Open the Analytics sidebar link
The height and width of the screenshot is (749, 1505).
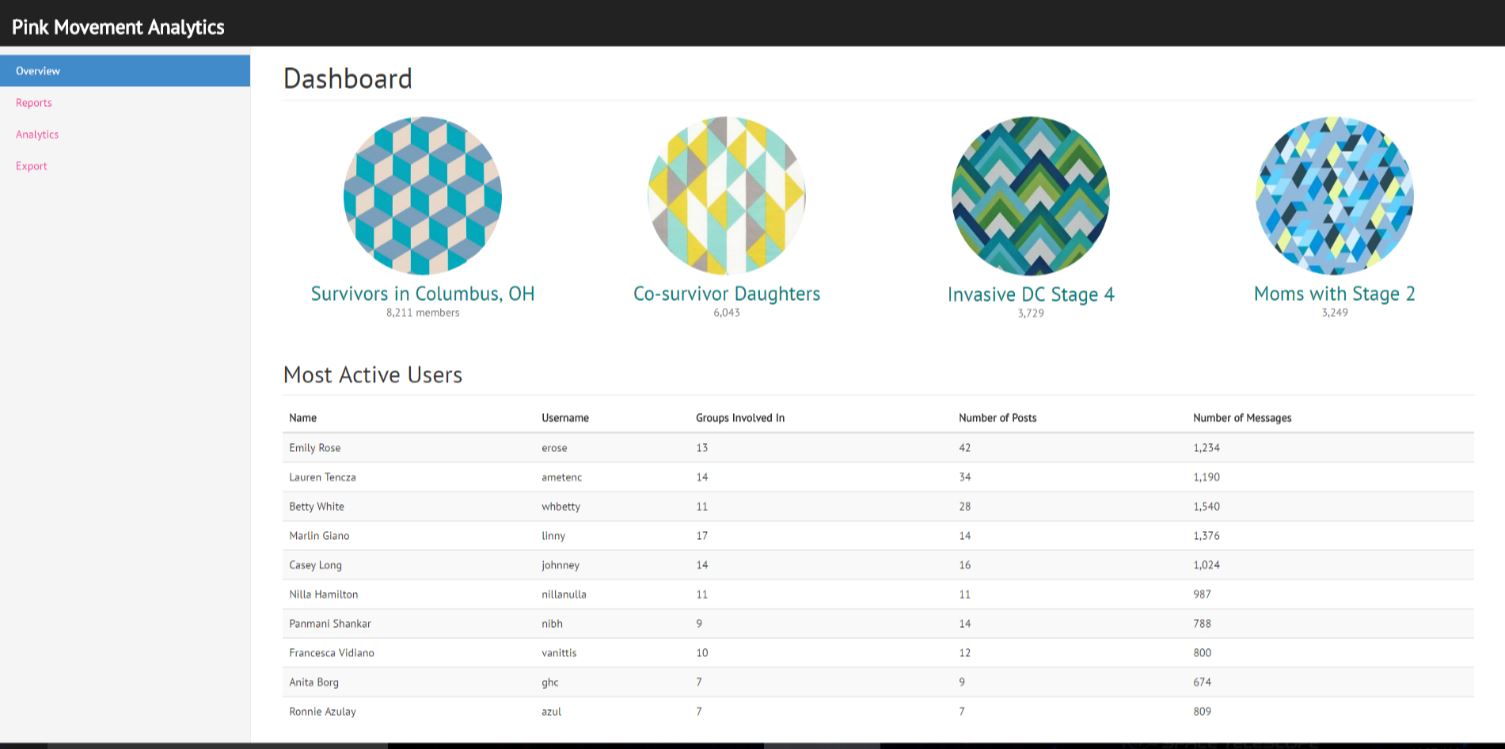pos(37,135)
